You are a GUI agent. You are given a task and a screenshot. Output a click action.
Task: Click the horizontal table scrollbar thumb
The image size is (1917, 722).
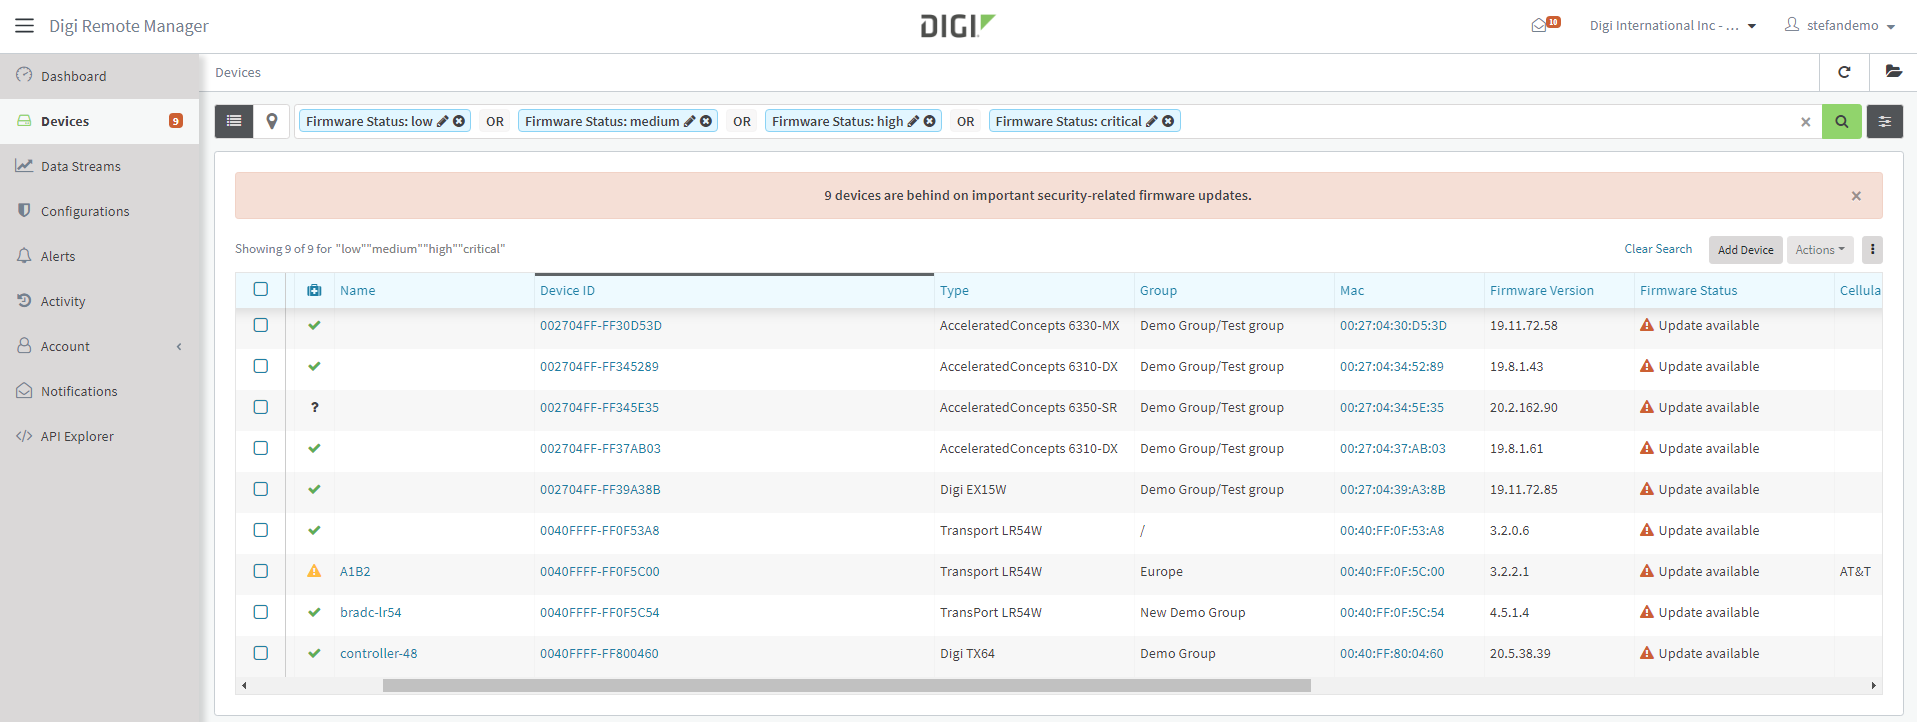click(846, 686)
